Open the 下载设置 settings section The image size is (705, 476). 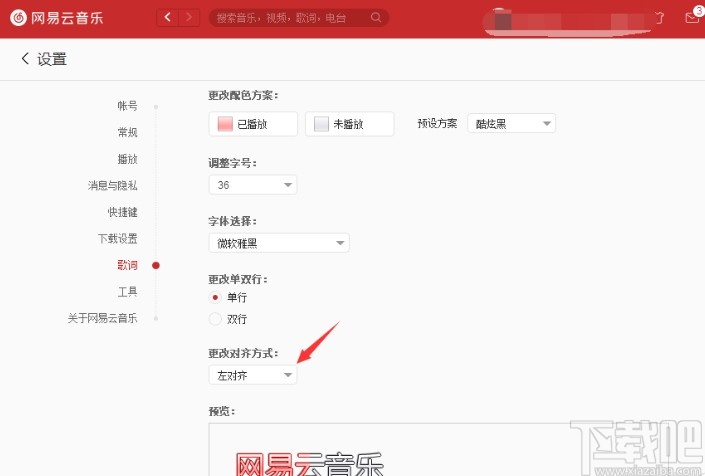(117, 238)
